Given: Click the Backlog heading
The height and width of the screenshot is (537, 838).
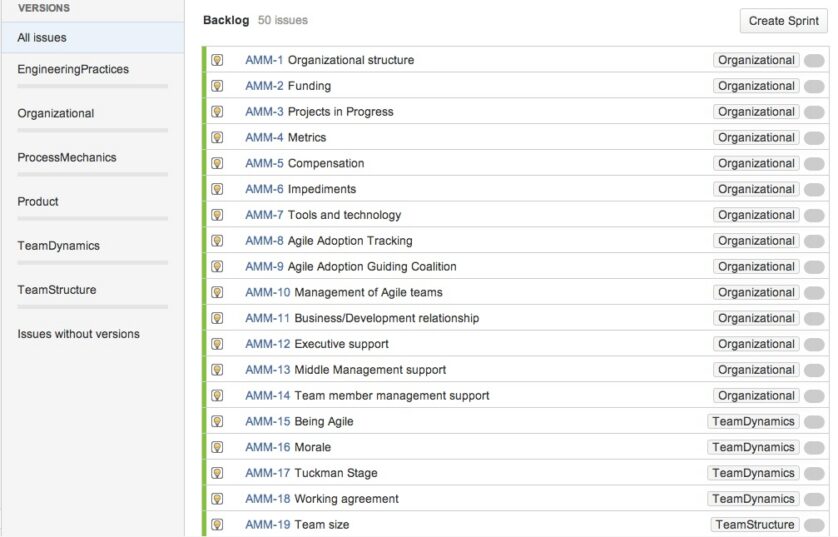Looking at the screenshot, I should pos(226,20).
